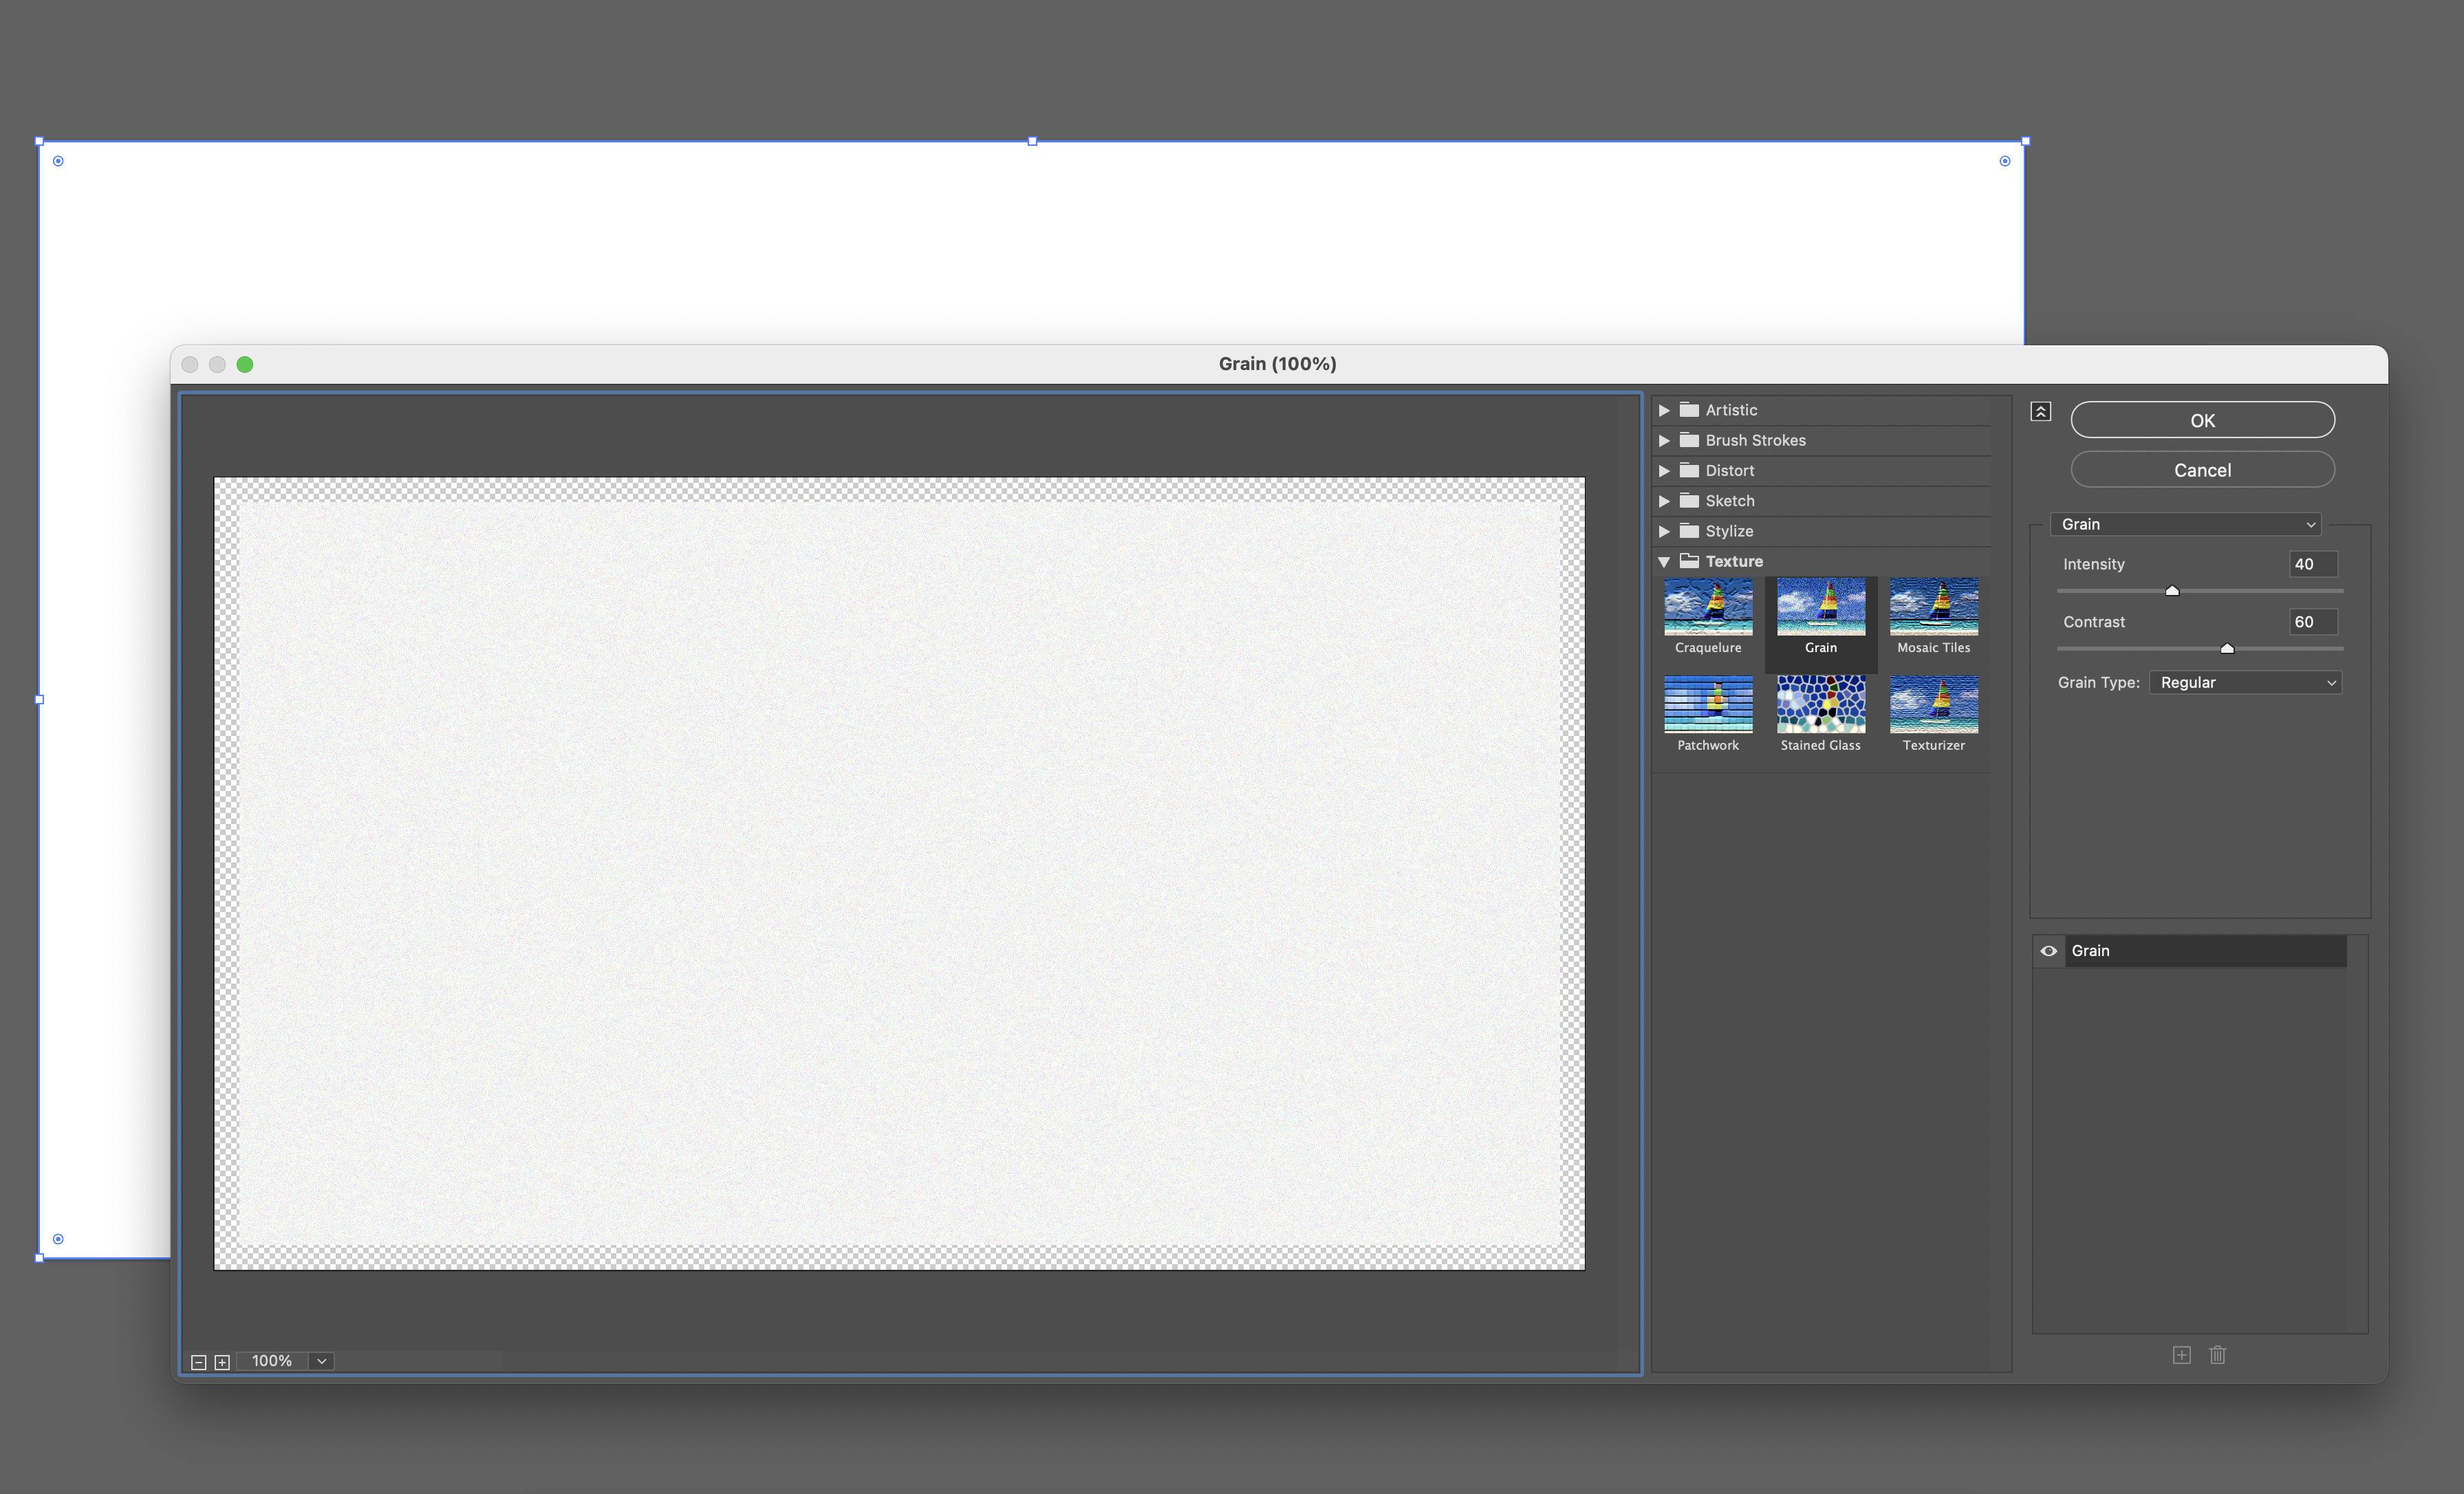
Task: Click the bottom-left corner radius widget on the artboard
Action: pos(58,1239)
